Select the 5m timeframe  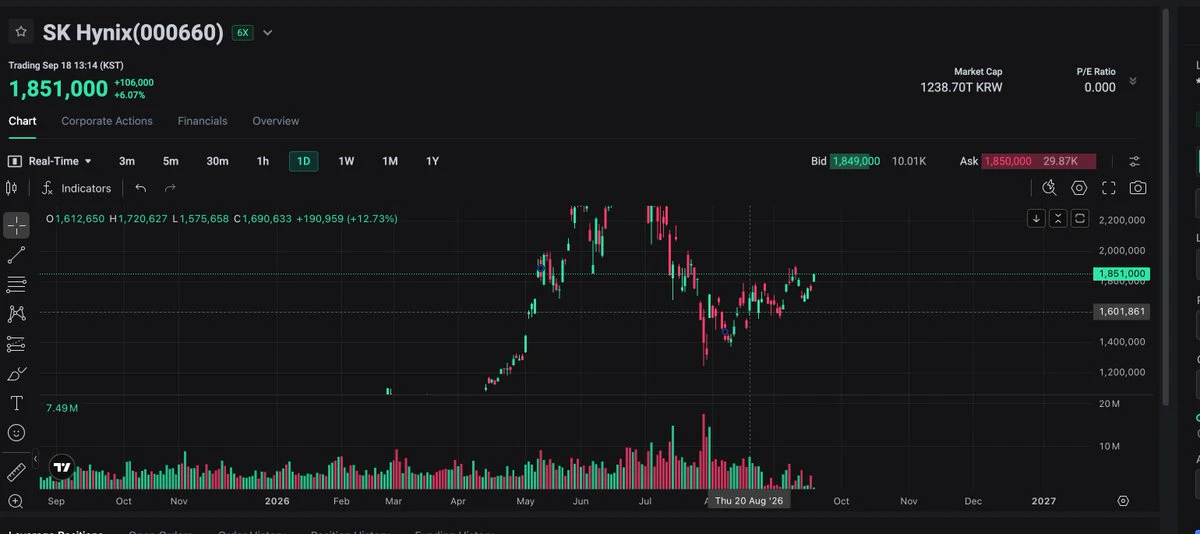point(171,161)
